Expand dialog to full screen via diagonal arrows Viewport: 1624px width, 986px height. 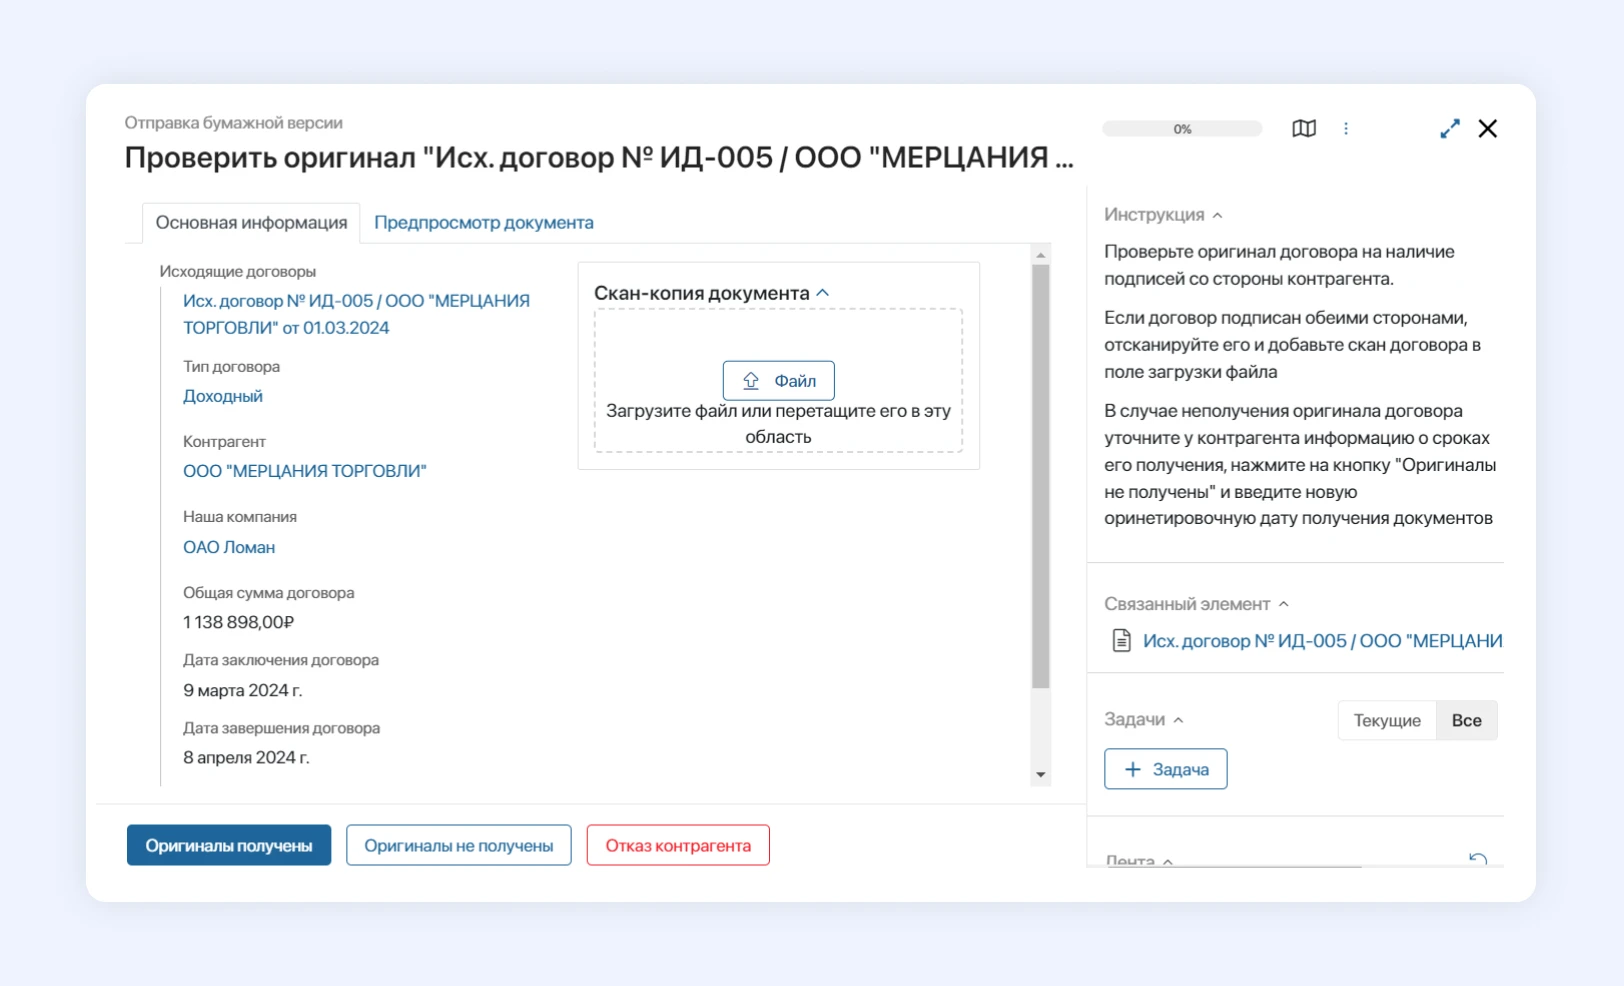coord(1449,128)
